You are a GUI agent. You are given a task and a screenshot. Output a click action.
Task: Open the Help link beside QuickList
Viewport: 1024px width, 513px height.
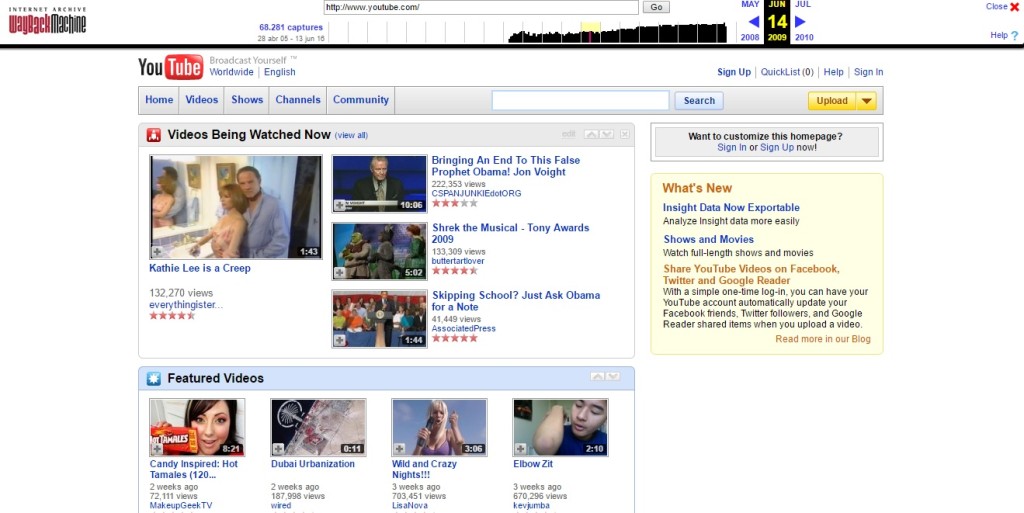coord(833,72)
